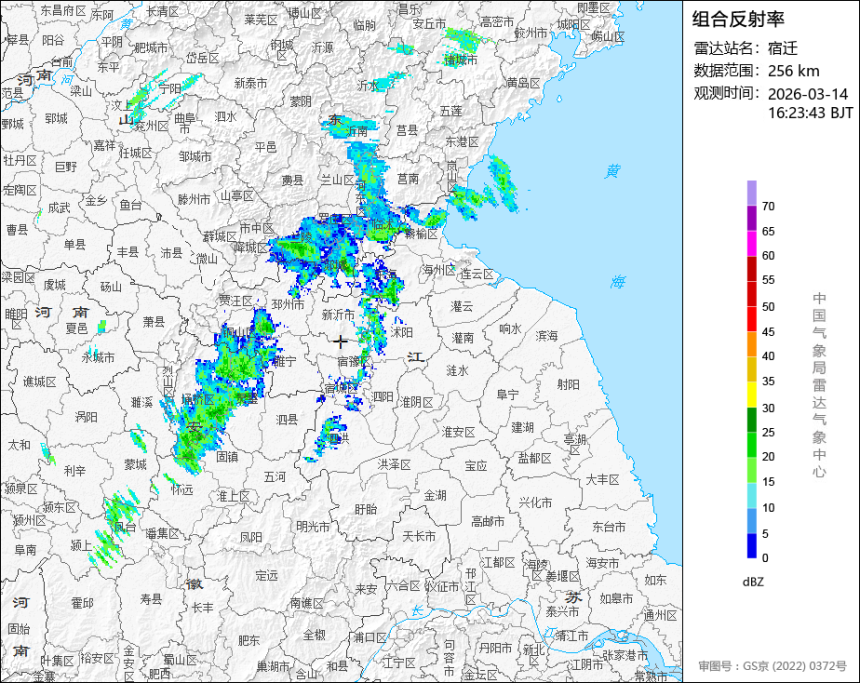860x683 pixels.
Task: Click the 宝应 map label
Action: click(476, 466)
